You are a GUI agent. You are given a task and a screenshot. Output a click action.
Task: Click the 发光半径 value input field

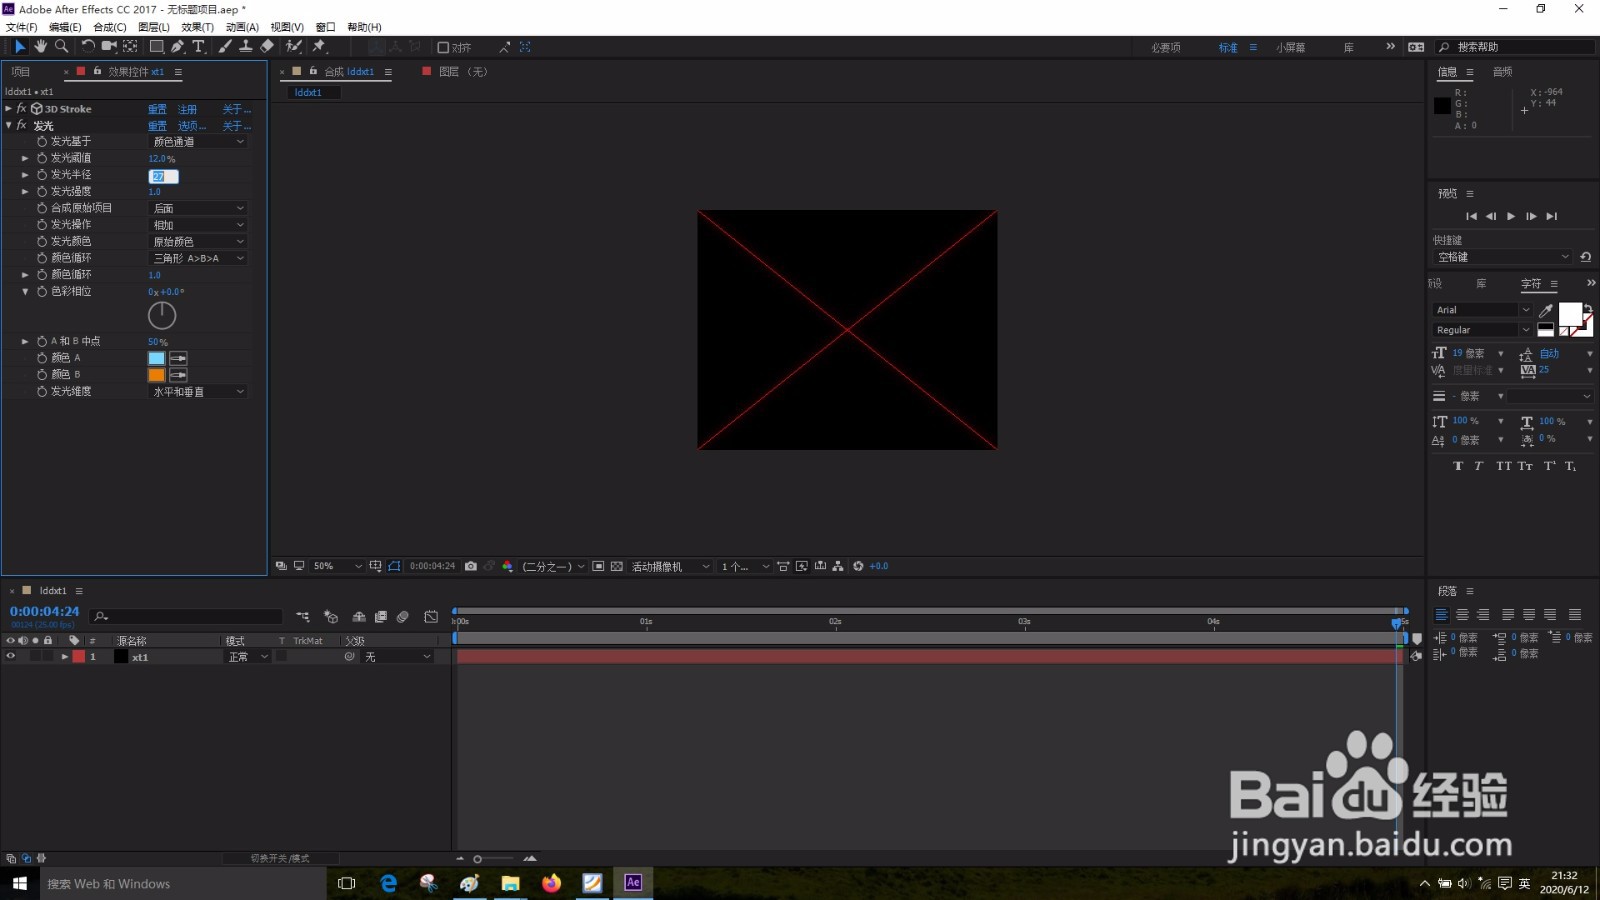(x=164, y=176)
